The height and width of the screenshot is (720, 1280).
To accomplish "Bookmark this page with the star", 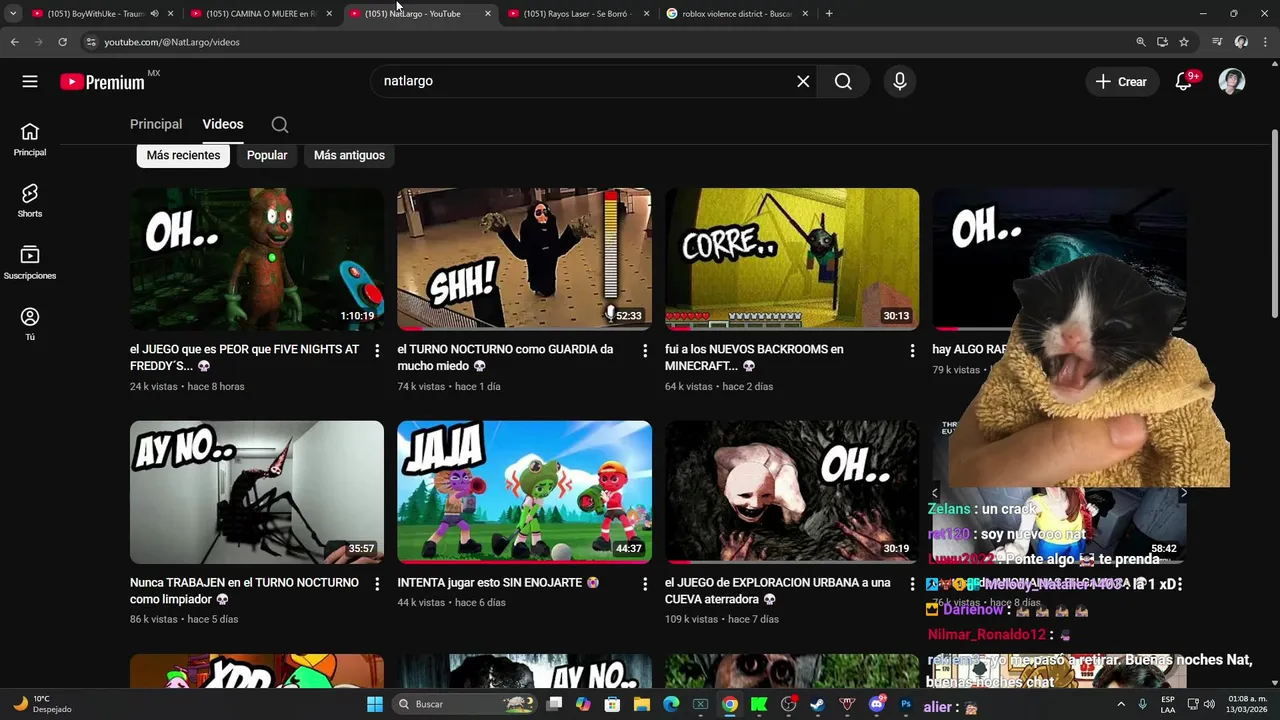I will tap(1184, 42).
